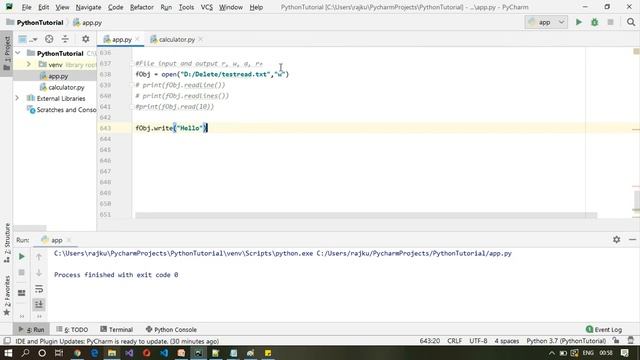Image resolution: width=640 pixels, height=360 pixels.
Task: Place cursor on fObj.write line 643
Action: click(171, 128)
